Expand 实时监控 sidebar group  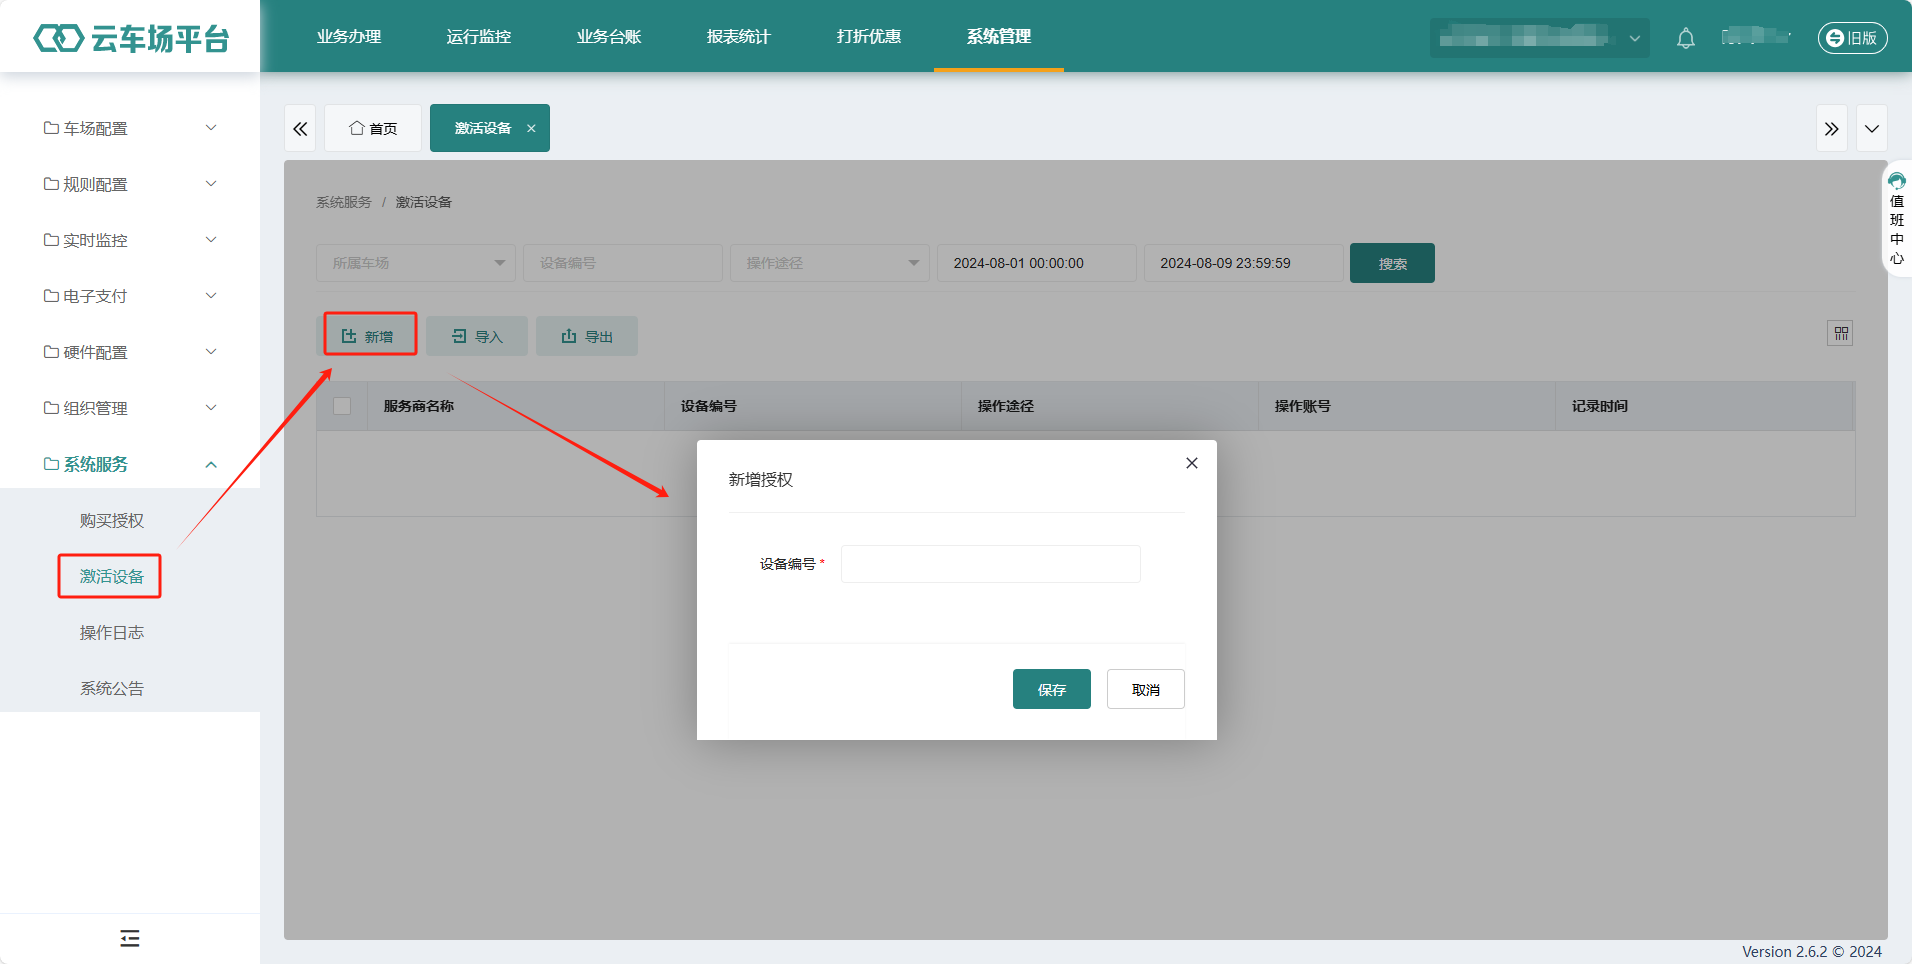[x=130, y=240]
